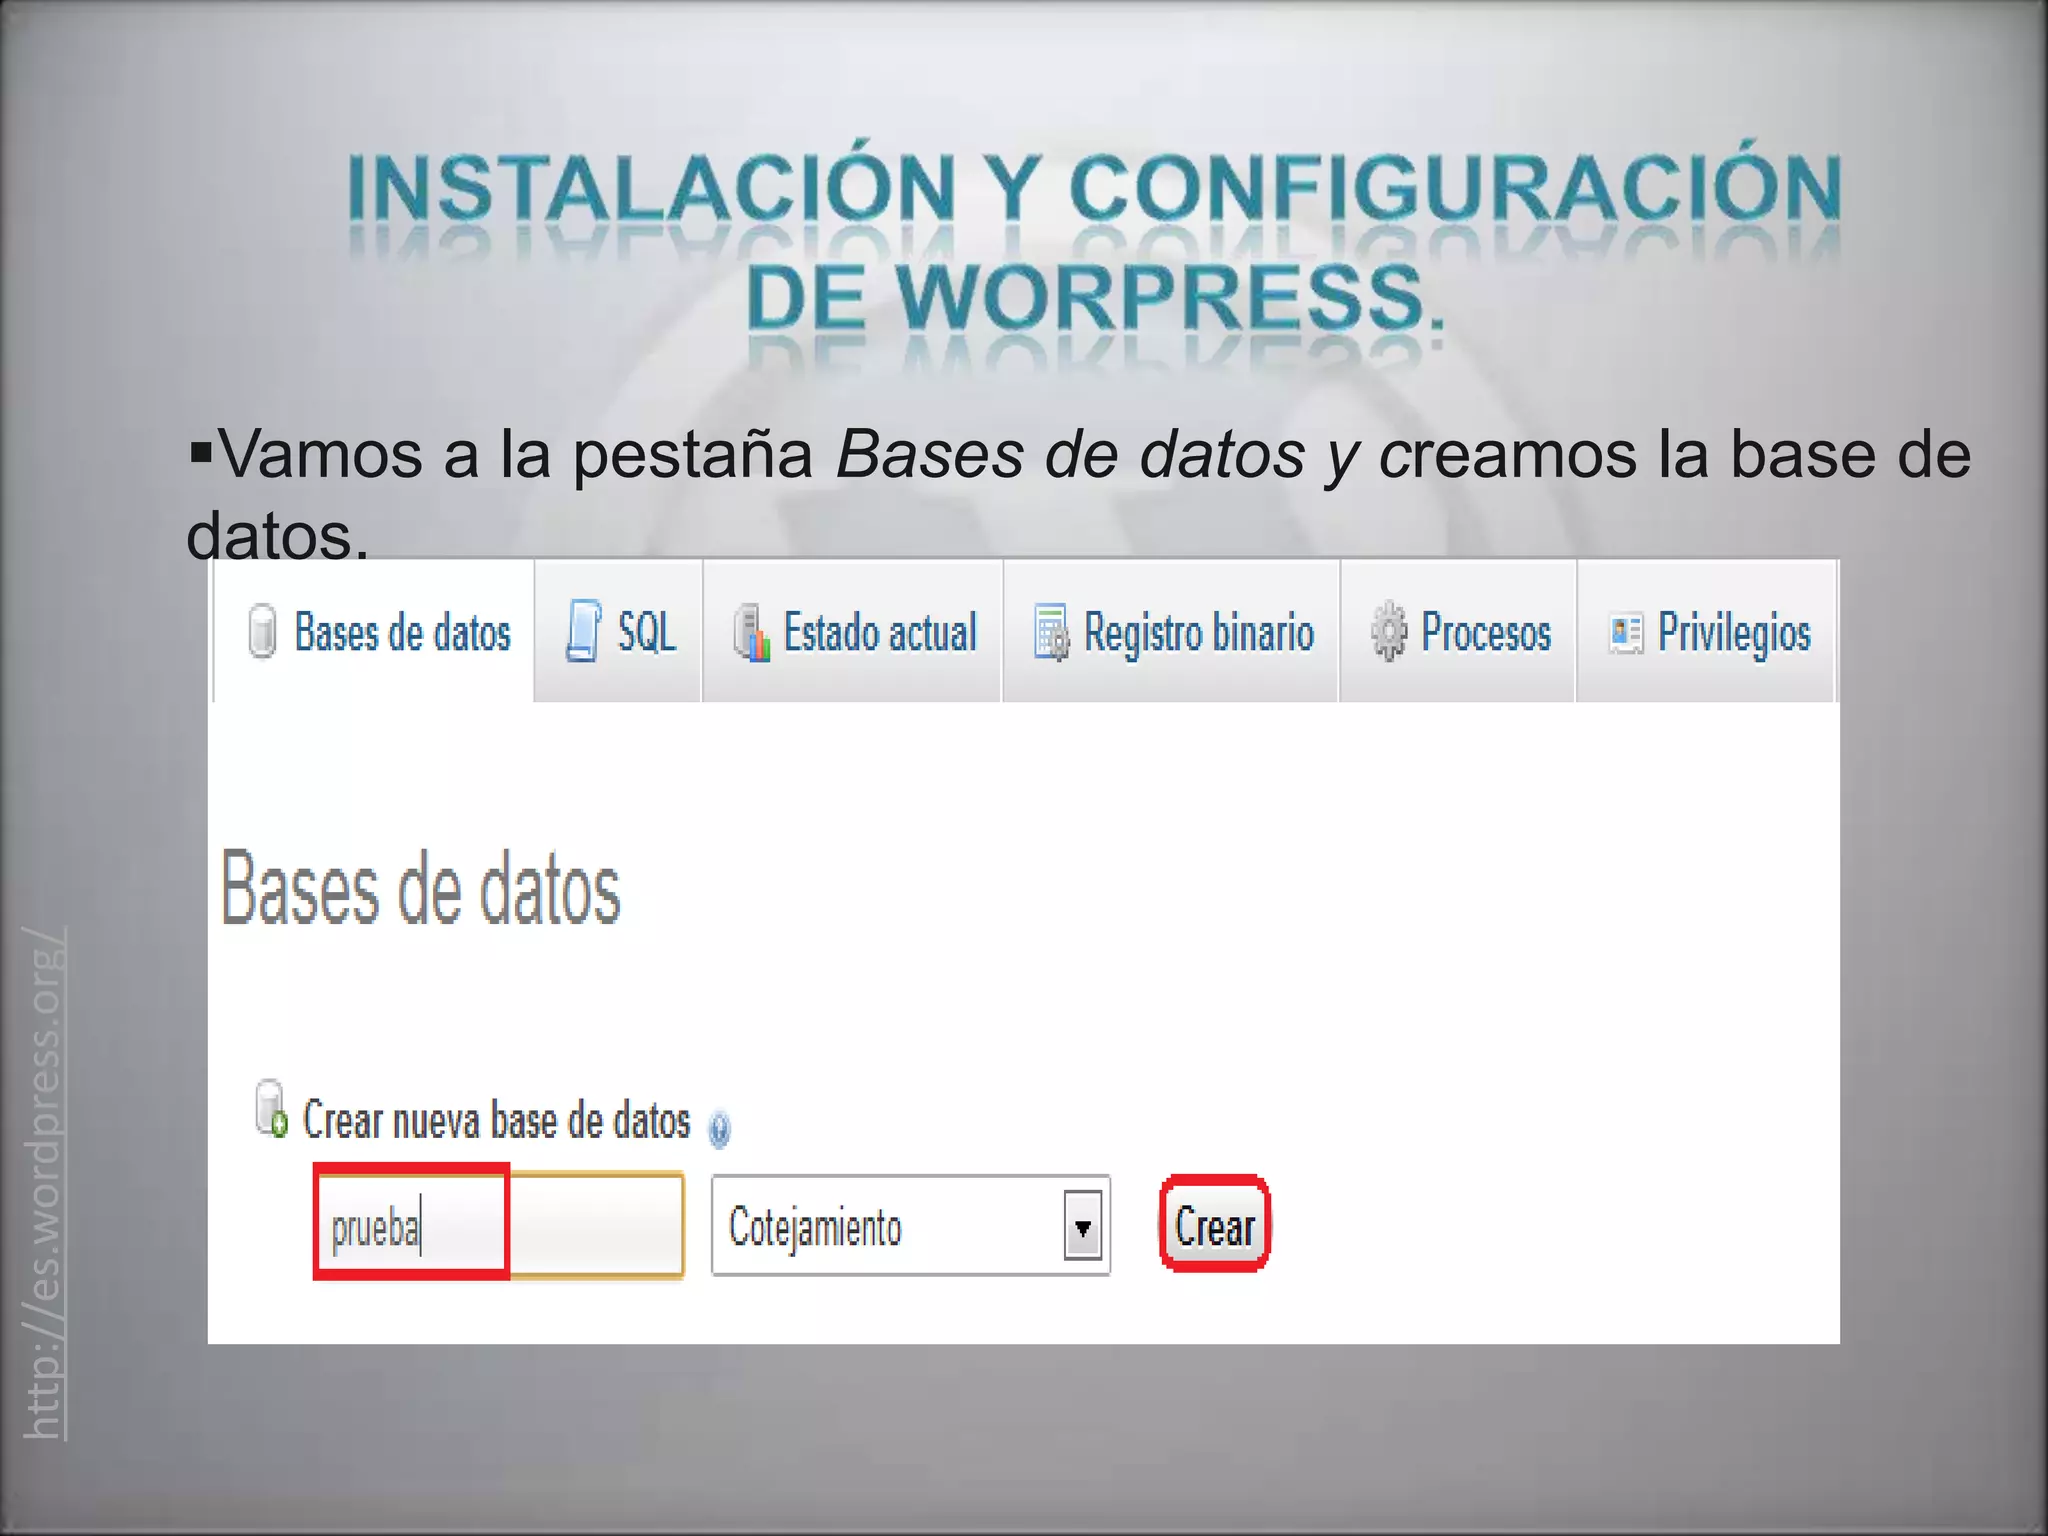The width and height of the screenshot is (2048, 1536).
Task: Open the Privilegios tab
Action: 1706,631
